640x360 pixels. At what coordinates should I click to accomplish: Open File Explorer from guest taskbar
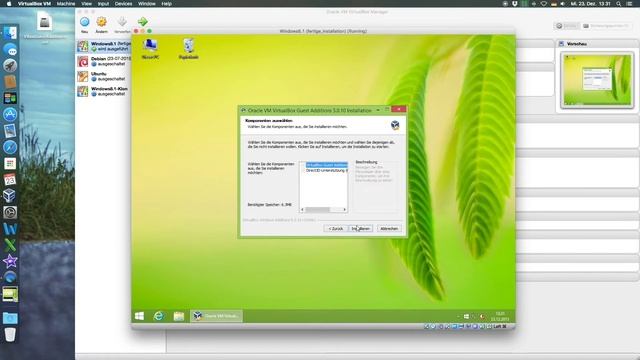178,316
